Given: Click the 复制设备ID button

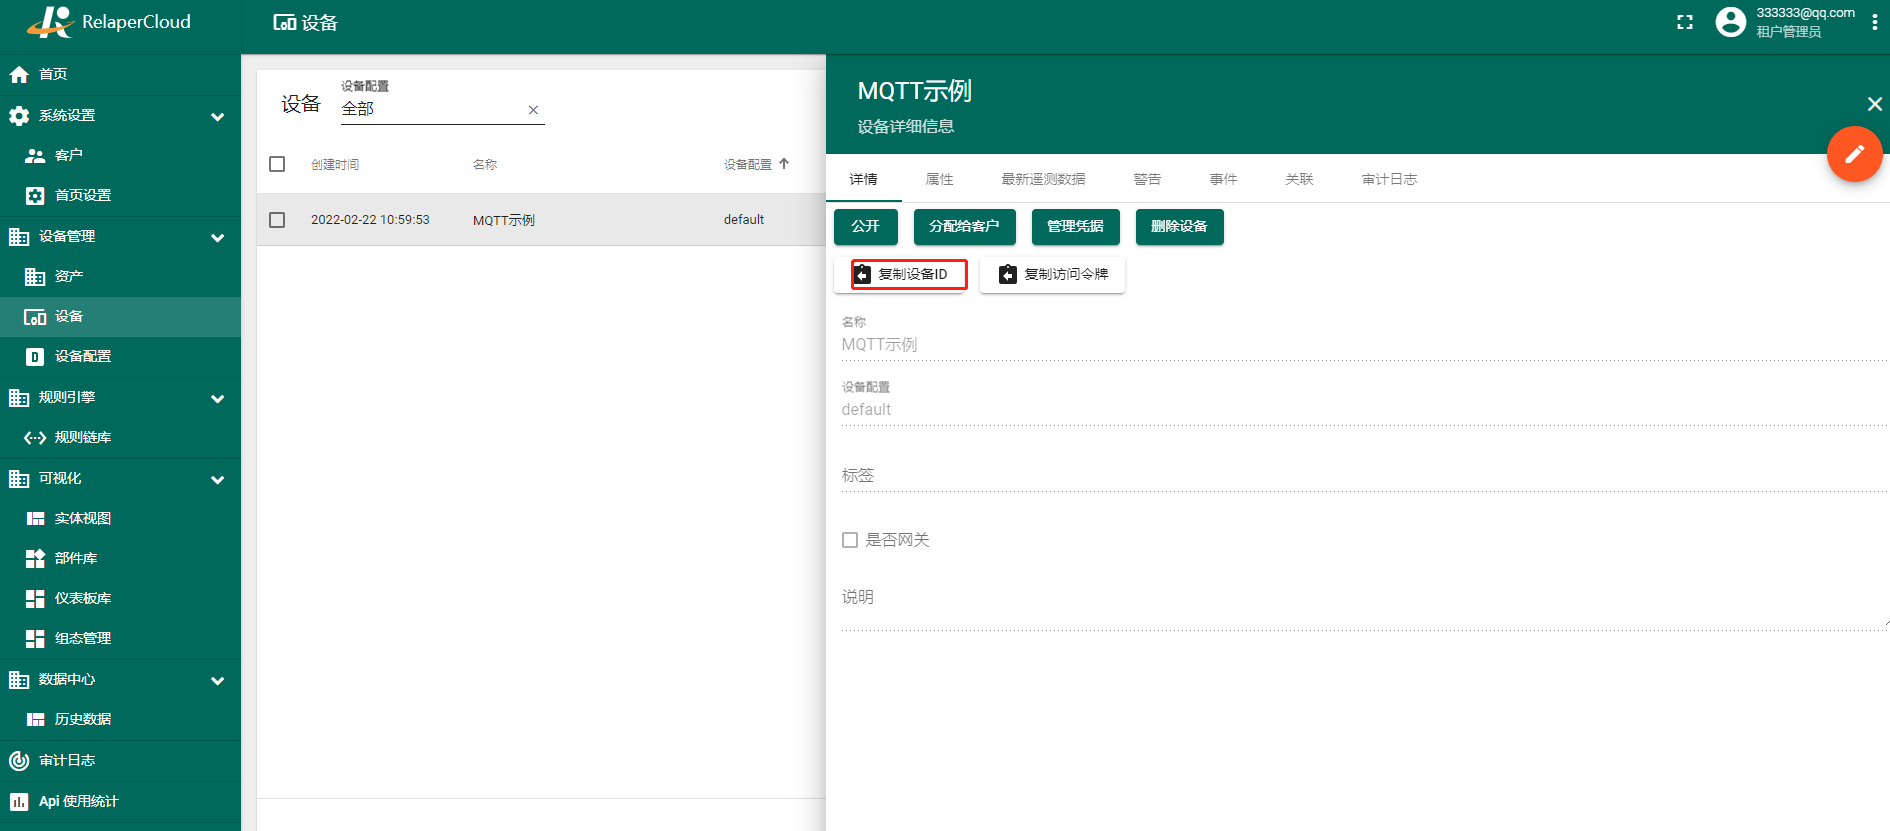Looking at the screenshot, I should tap(901, 274).
